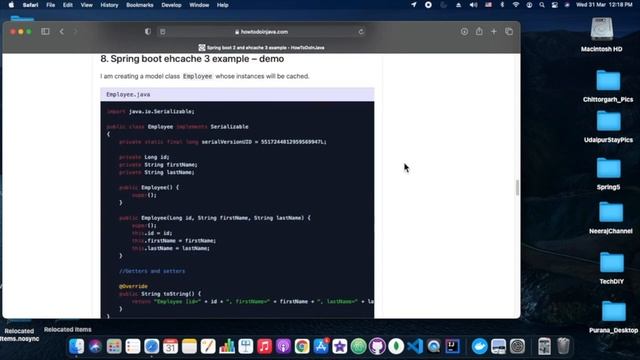
Task: Open iMovie from the Dock
Action: pyautogui.click(x=340, y=346)
